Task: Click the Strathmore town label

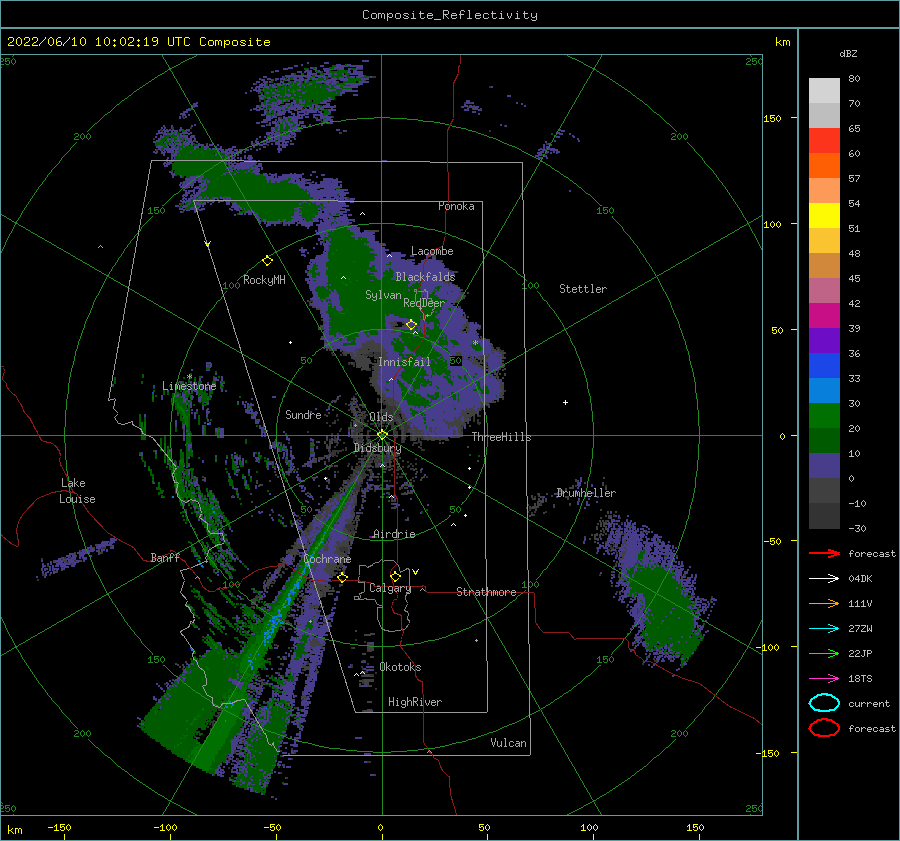Action: tap(486, 592)
